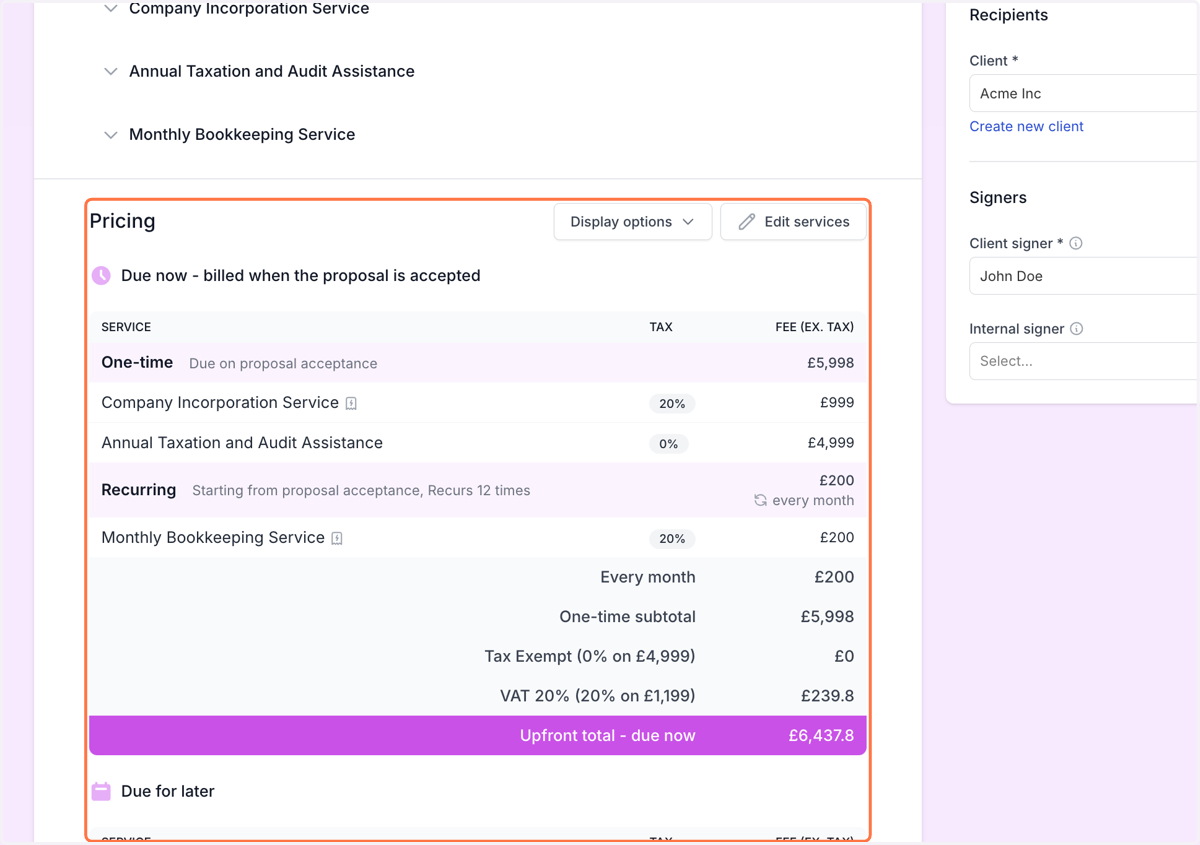The width and height of the screenshot is (1200, 845).
Task: Click the Monthly Bookkeeping Service pricing row name
Action: click(213, 538)
